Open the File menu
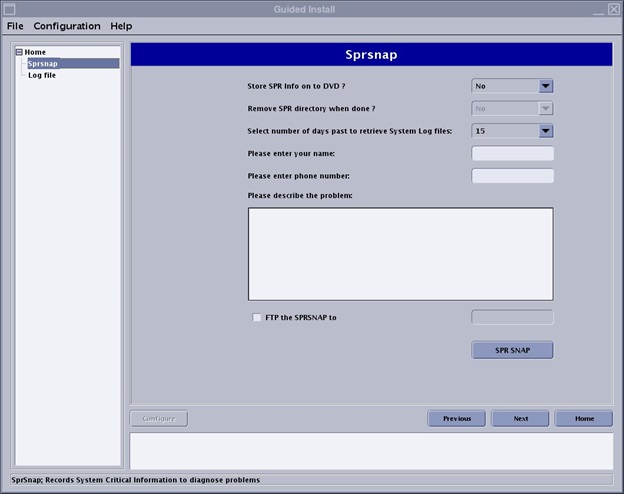 tap(15, 26)
